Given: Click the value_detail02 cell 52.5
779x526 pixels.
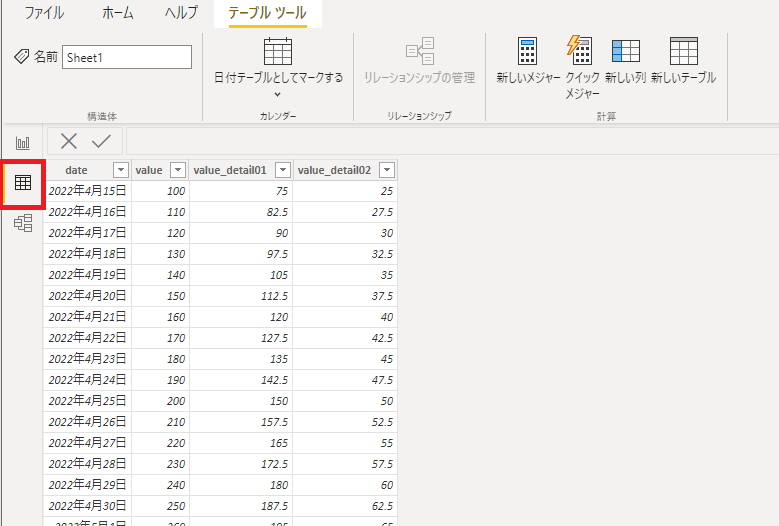Looking at the screenshot, I should click(x=345, y=422).
